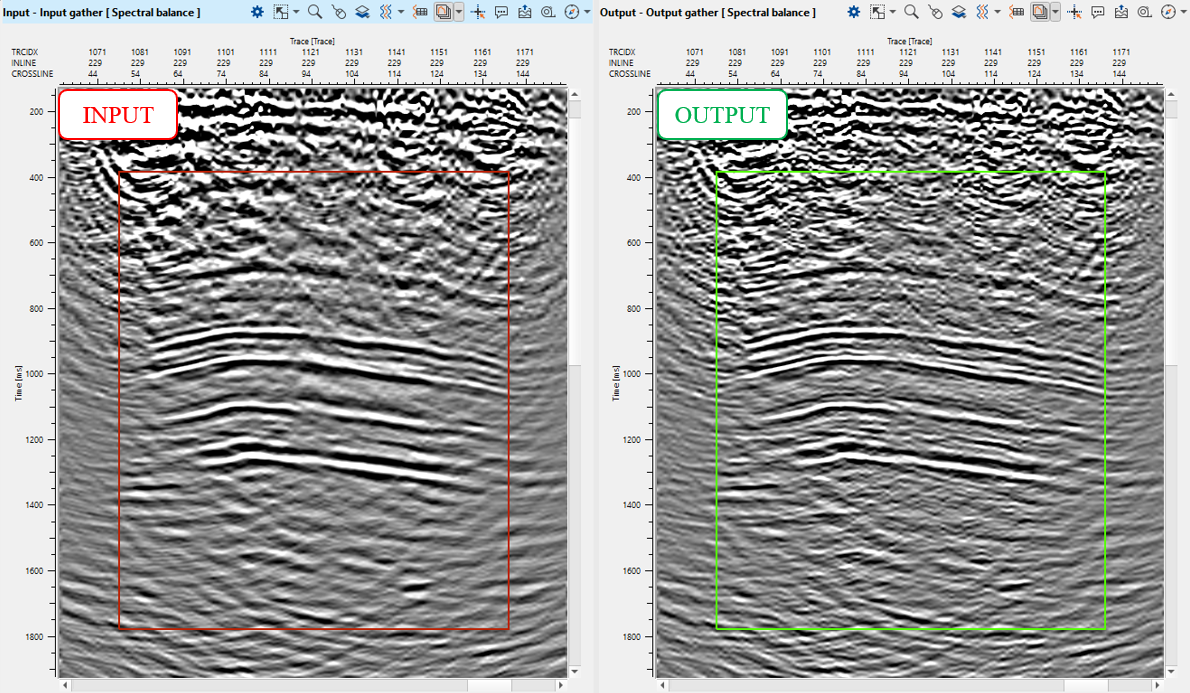Click trace header table icon in Output panel

[x=1017, y=12]
